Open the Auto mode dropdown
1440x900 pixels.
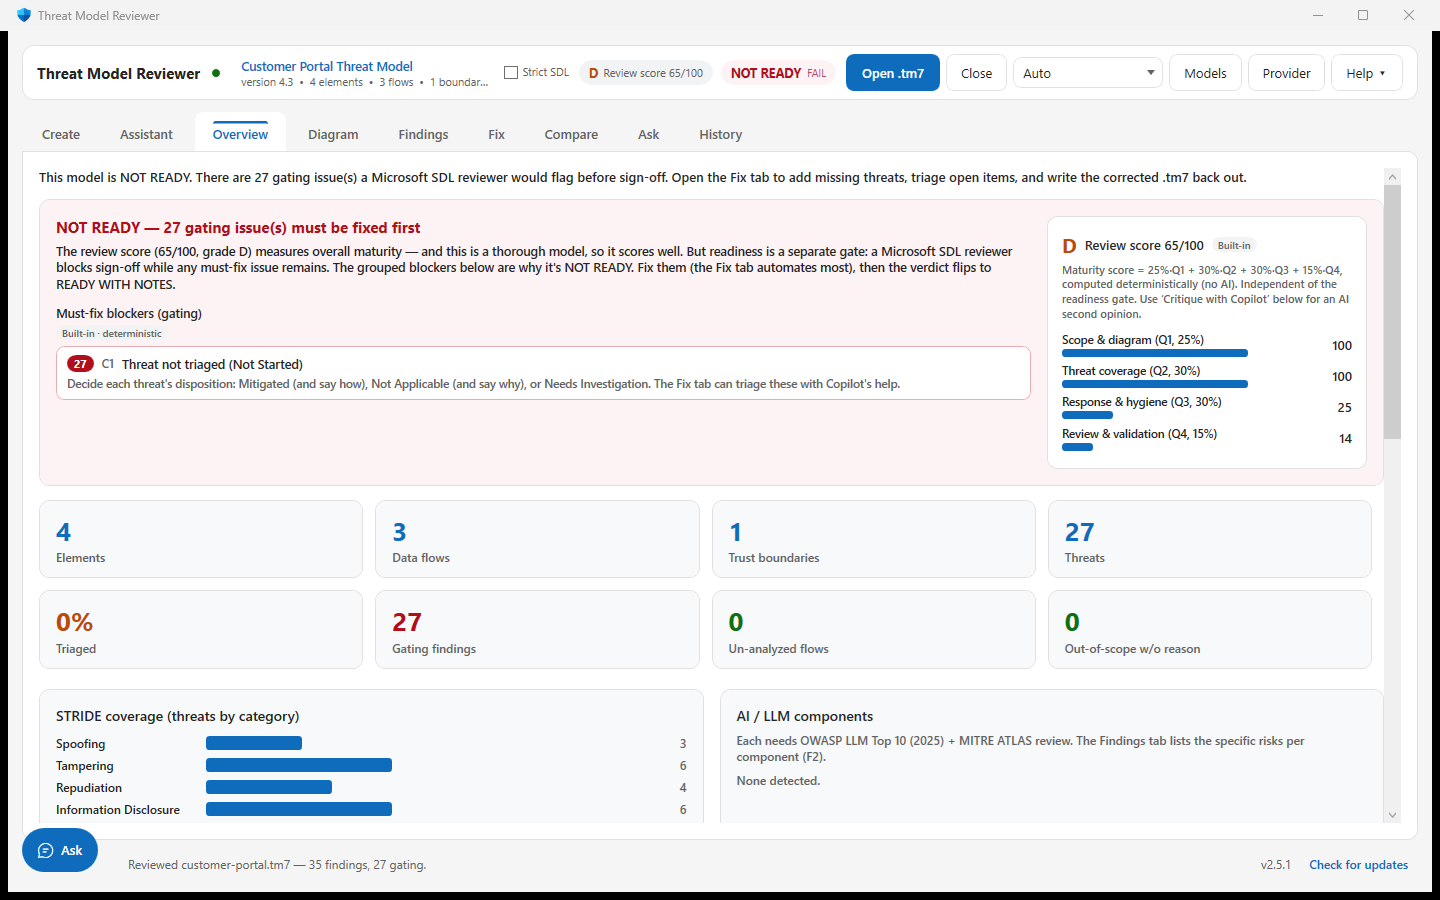1087,73
